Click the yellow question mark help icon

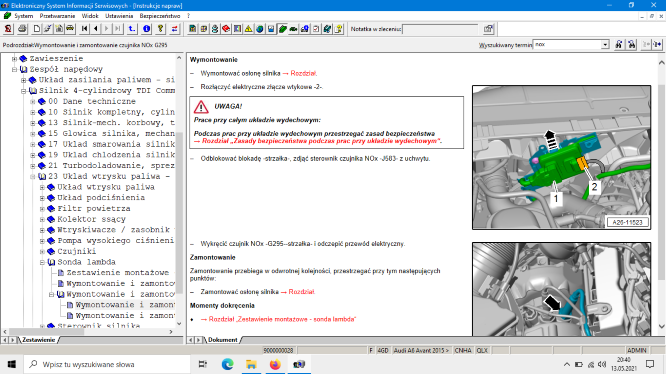coord(161,29)
